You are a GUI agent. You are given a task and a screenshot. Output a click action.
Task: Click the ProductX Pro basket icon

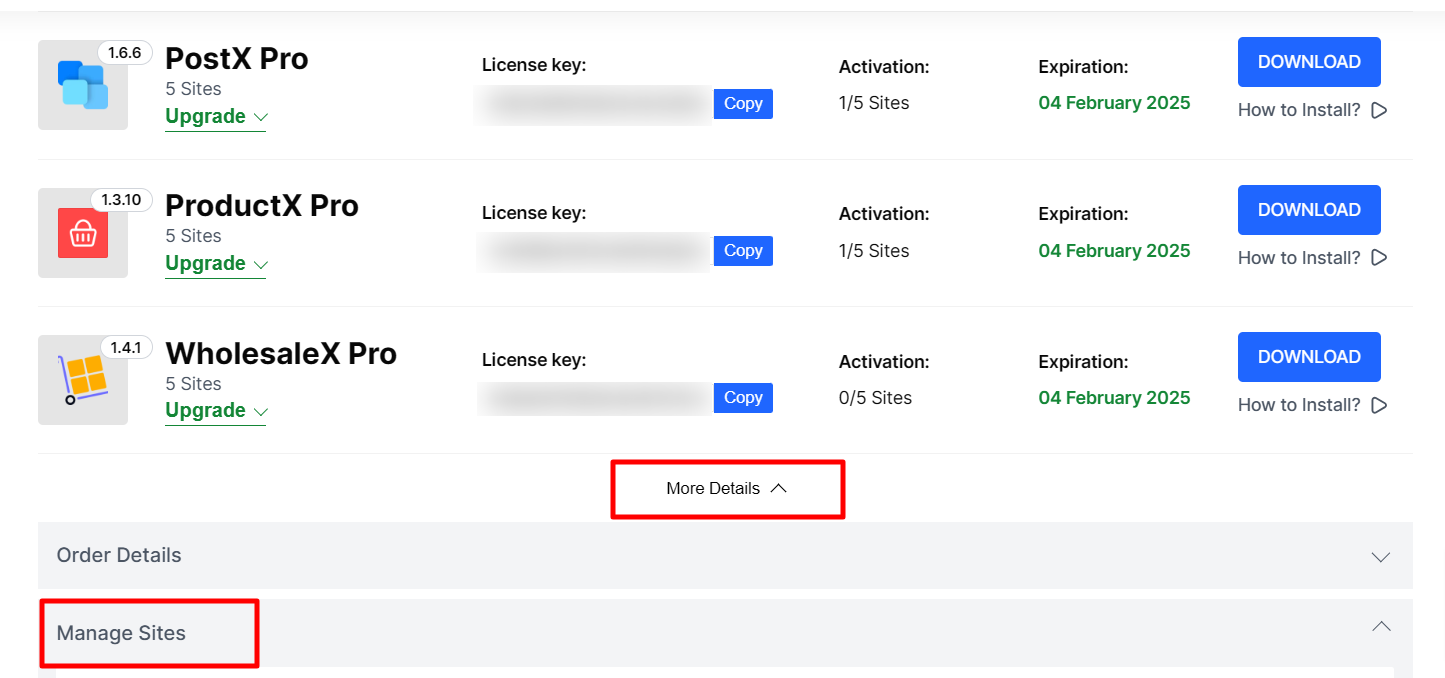[83, 234]
